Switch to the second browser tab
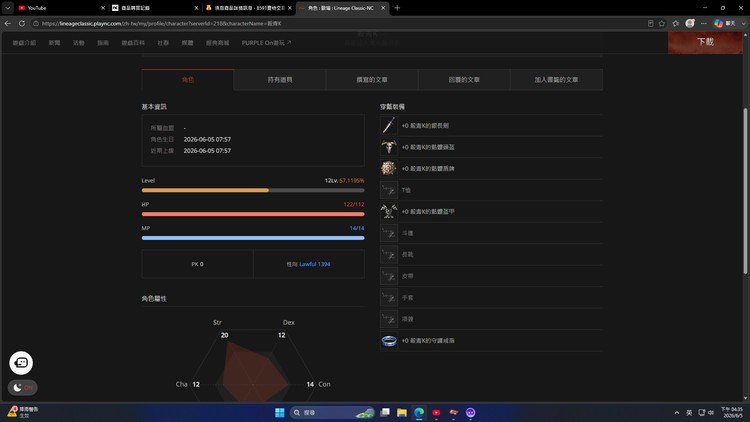 pos(154,8)
